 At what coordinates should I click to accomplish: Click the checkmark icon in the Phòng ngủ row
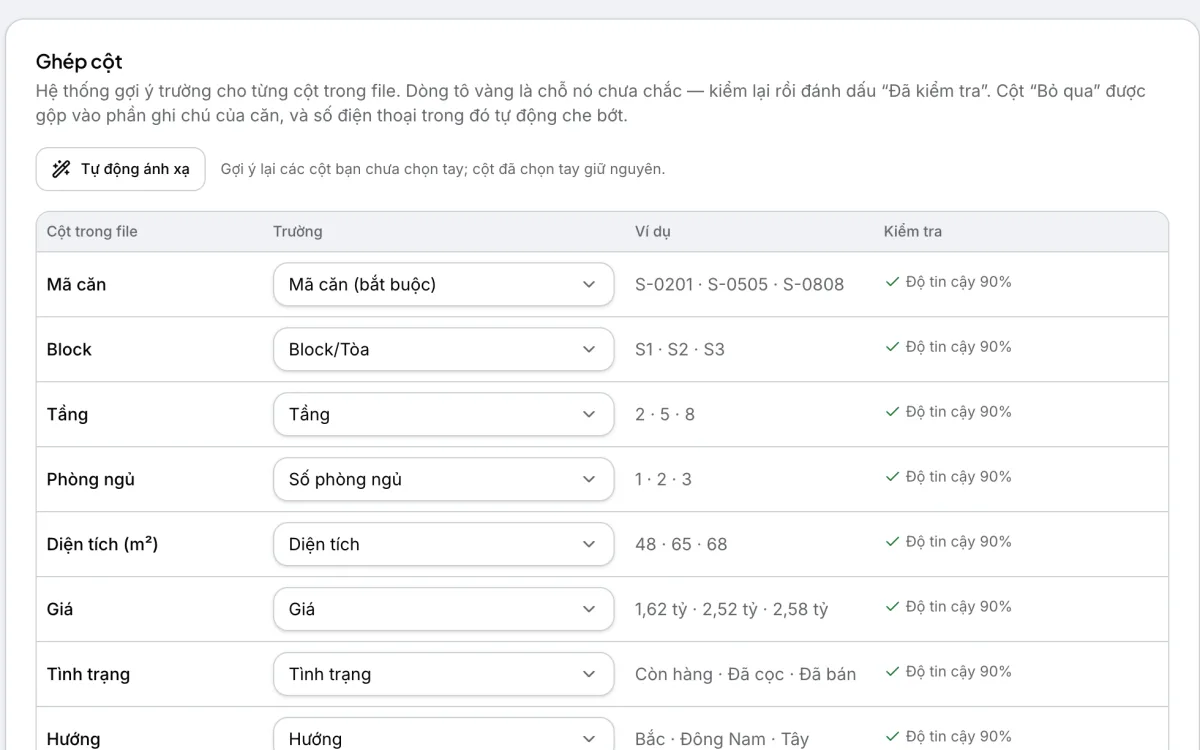(892, 477)
